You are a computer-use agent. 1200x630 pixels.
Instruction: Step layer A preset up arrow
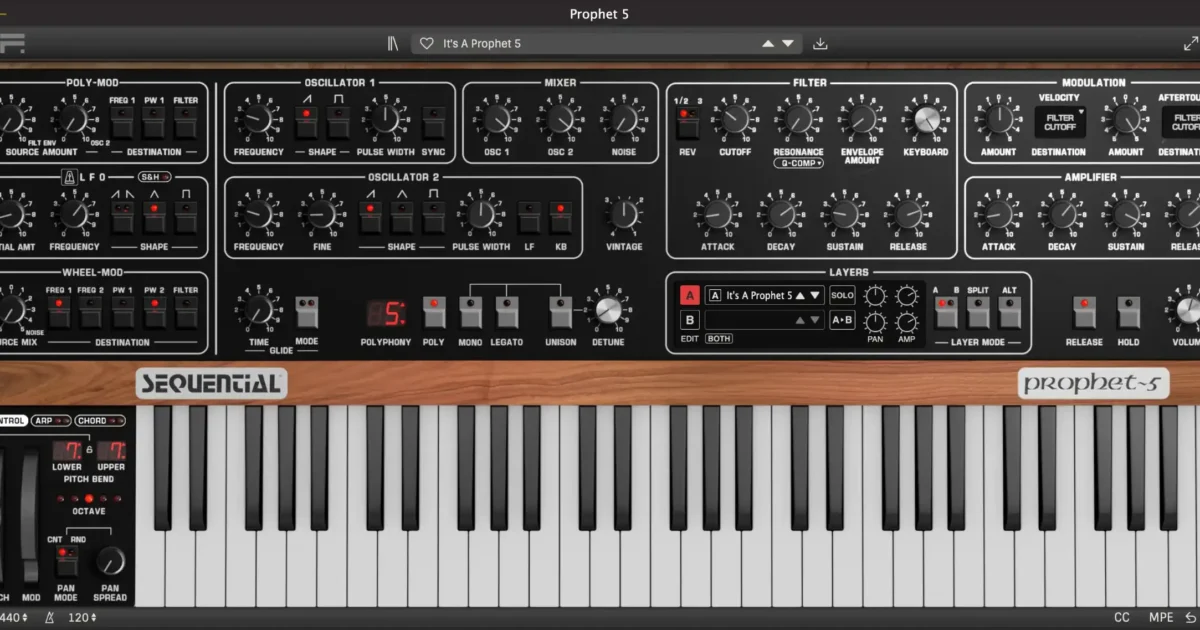pos(800,295)
